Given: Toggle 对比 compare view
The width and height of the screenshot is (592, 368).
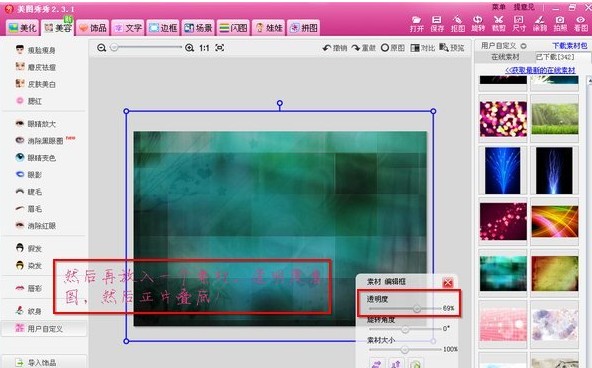Looking at the screenshot, I should point(422,48).
